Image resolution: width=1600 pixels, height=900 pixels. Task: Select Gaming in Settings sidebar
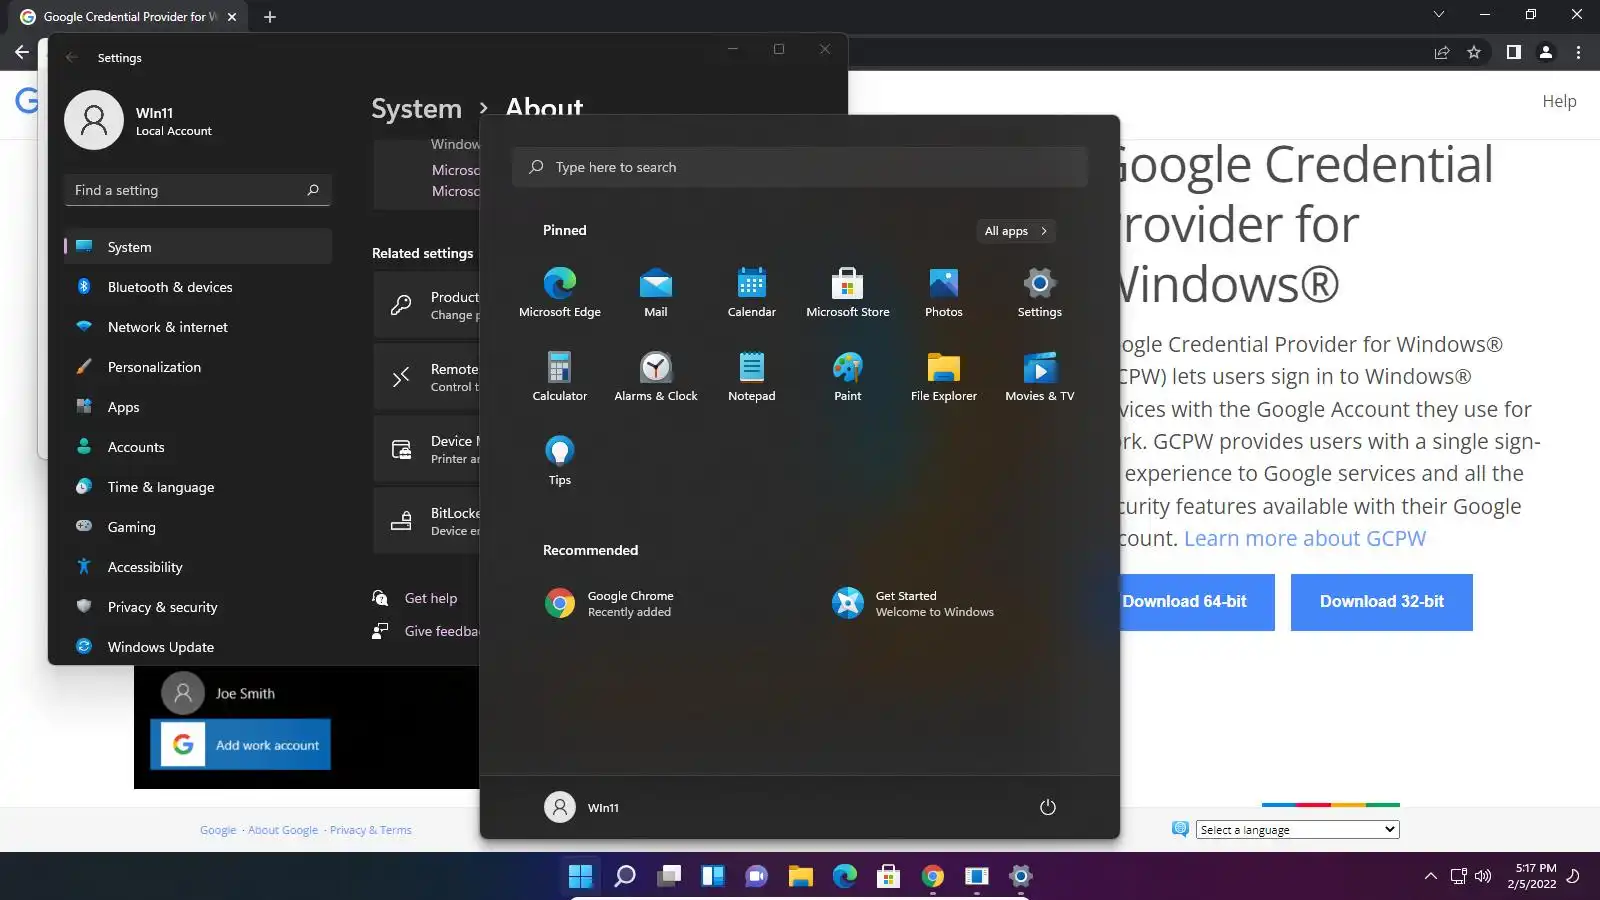(198, 527)
